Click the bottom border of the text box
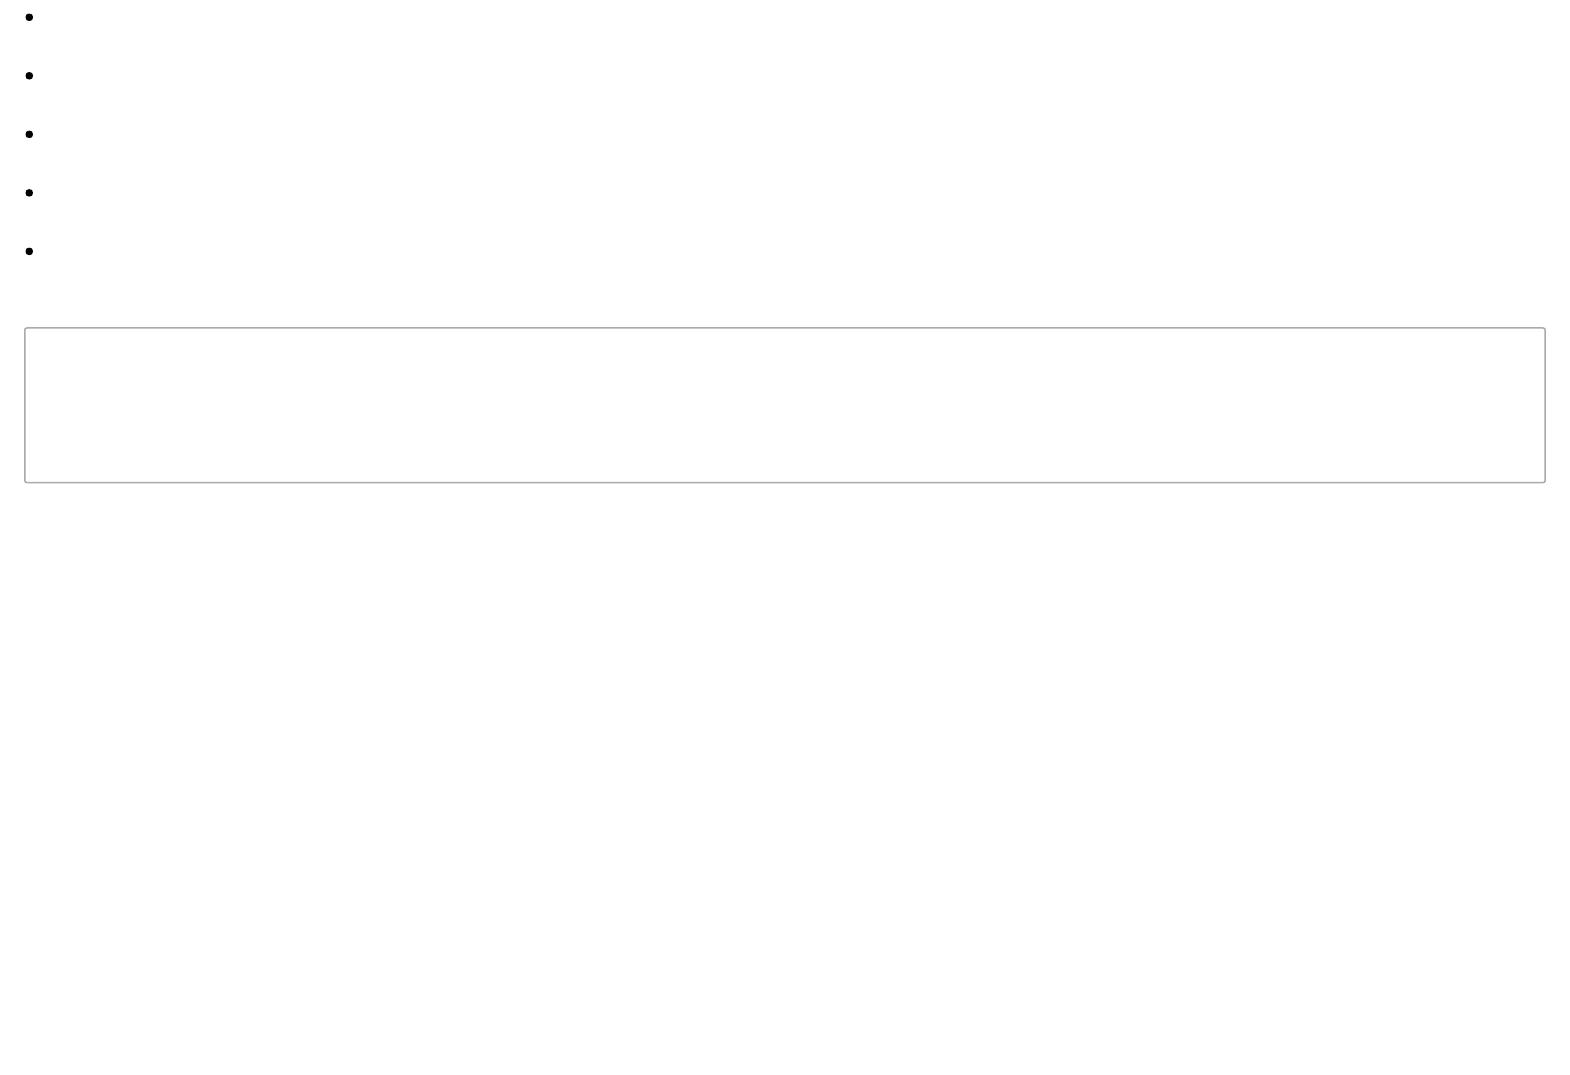Image resolution: width=1570 pixels, height=1075 pixels. tap(785, 482)
